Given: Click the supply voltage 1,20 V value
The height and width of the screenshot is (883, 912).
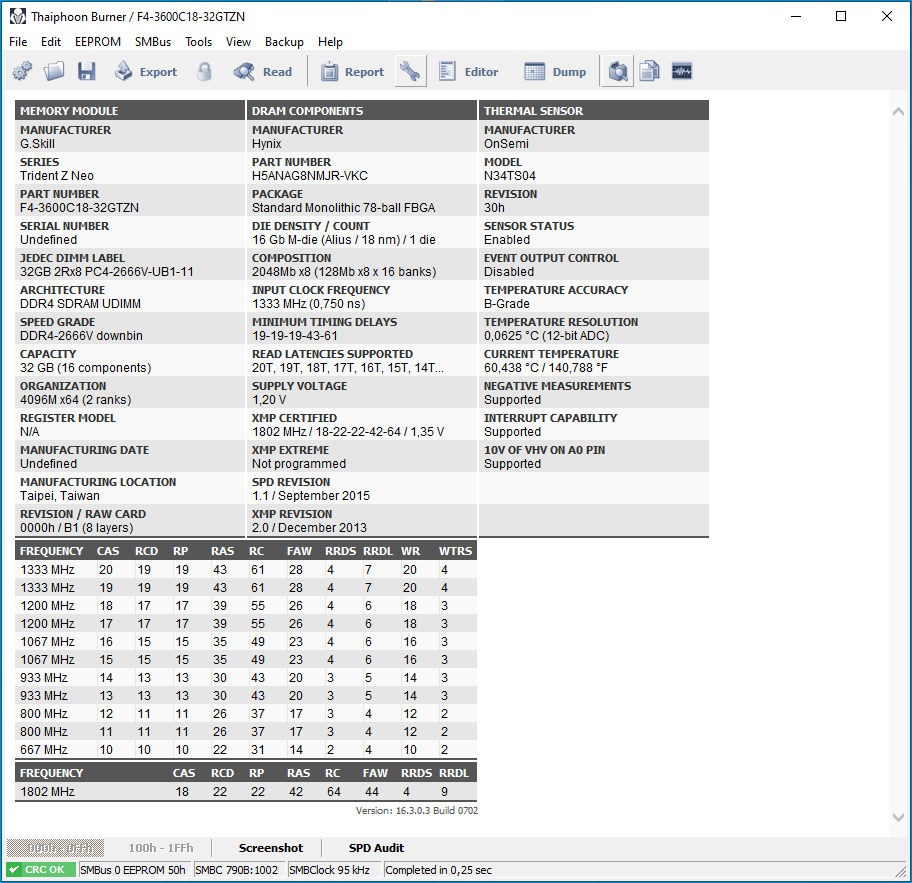Looking at the screenshot, I should pos(269,400).
